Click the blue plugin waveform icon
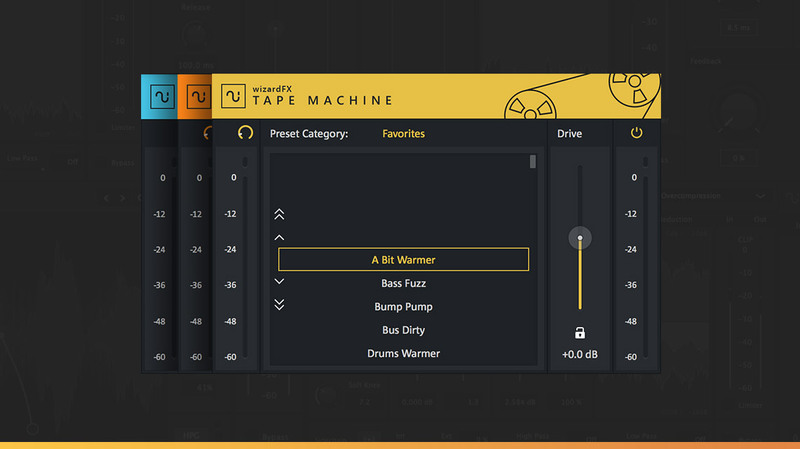Image resolution: width=800 pixels, height=449 pixels. [160, 97]
